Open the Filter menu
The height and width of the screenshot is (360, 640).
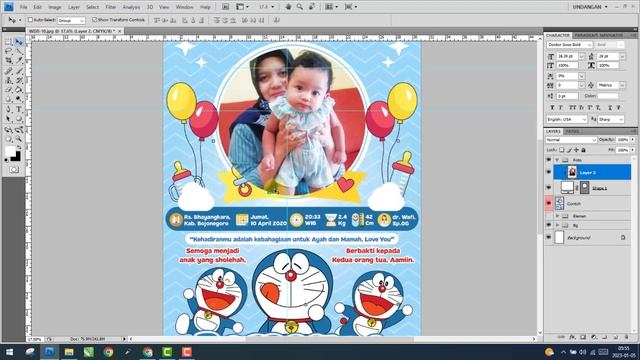[111, 7]
